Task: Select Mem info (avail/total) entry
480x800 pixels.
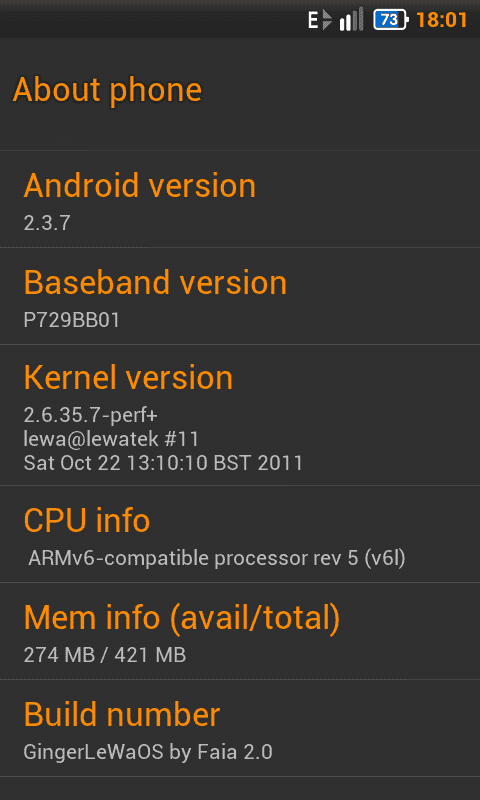Action: click(x=240, y=631)
